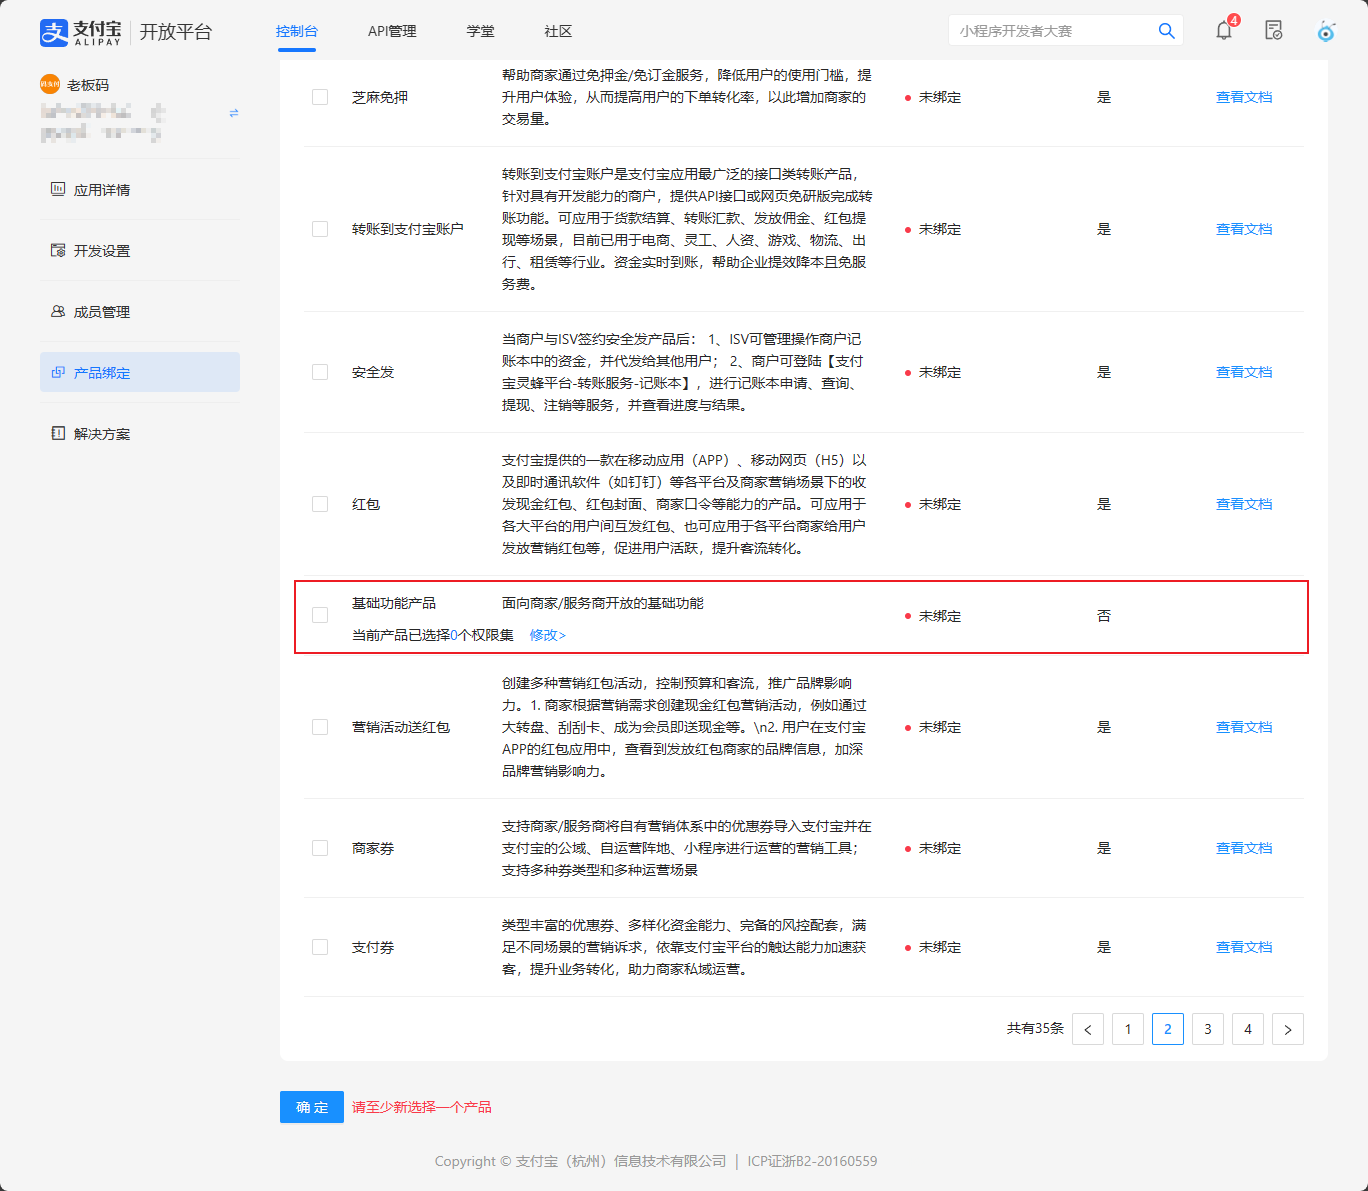
Task: Go to previous page arrow
Action: pos(1087,1029)
